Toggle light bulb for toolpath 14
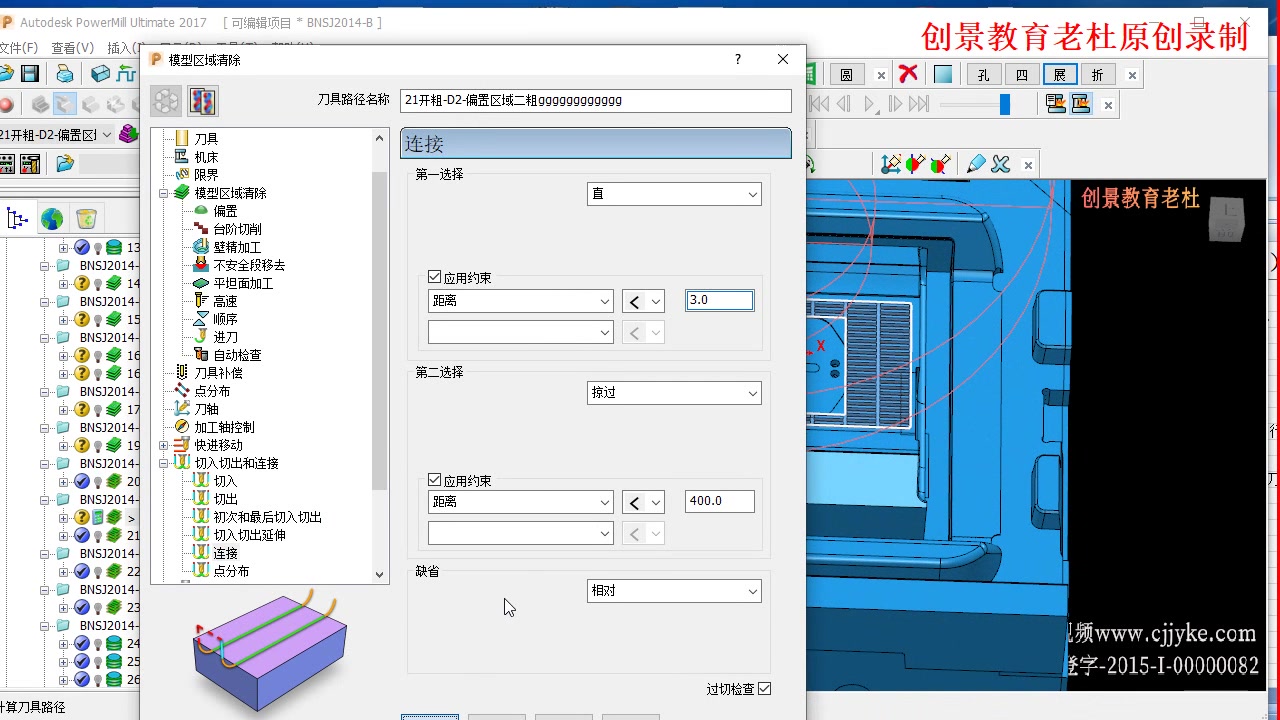1280x720 pixels. tap(98, 283)
